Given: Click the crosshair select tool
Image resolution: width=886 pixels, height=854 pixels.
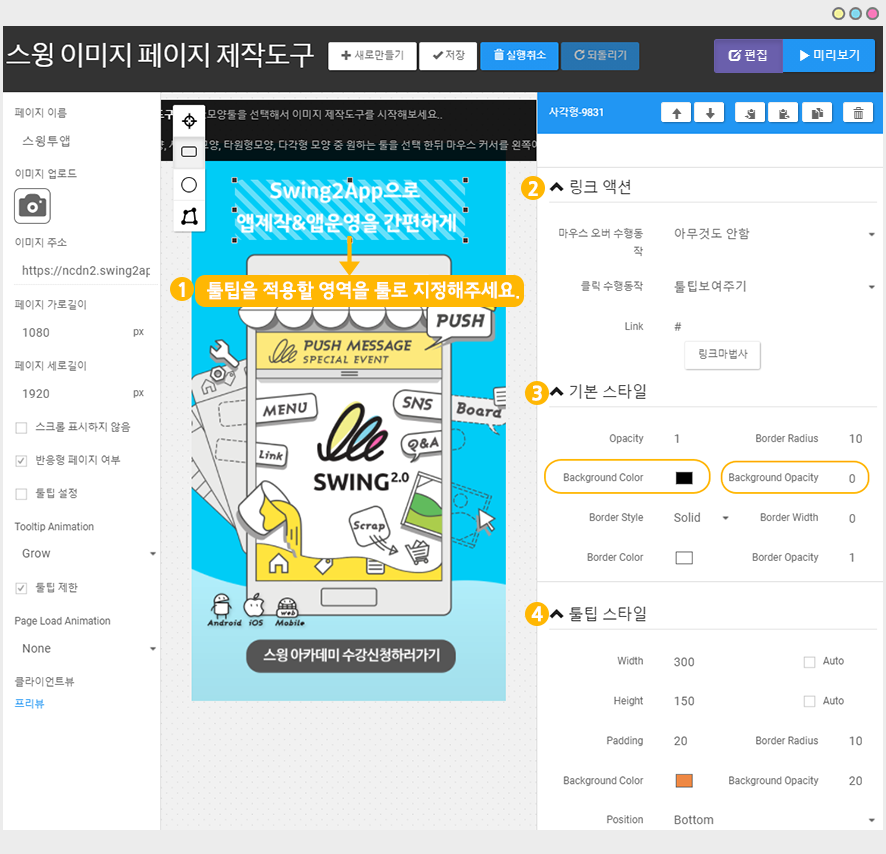Looking at the screenshot, I should click(188, 120).
